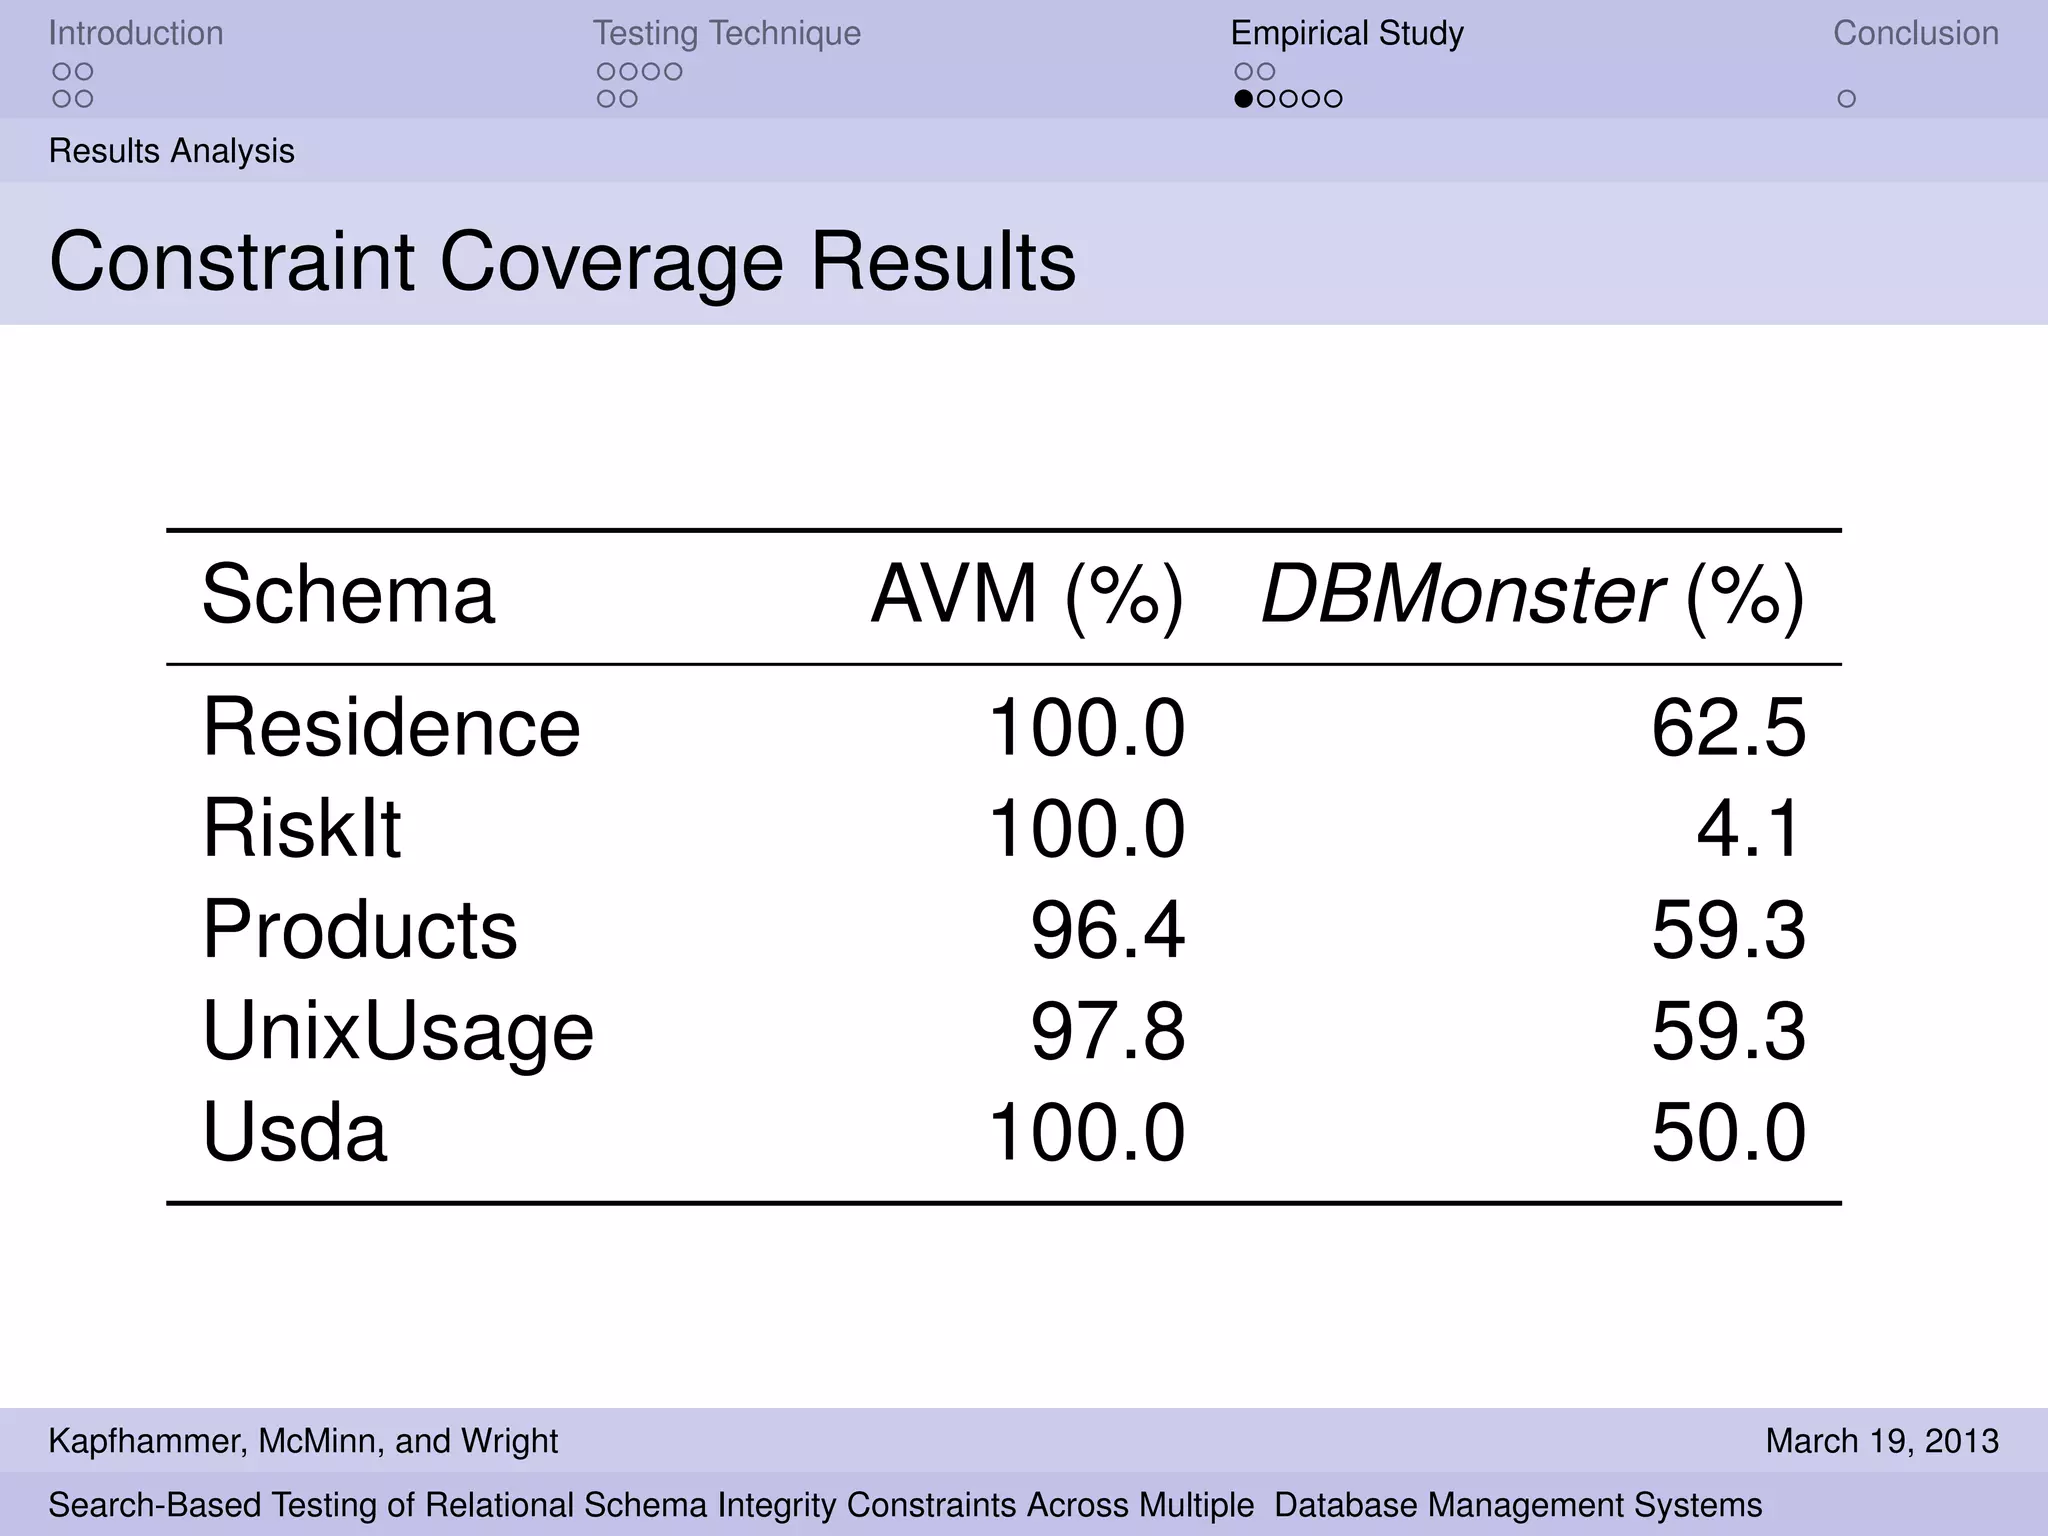Click the Products schema row name
Screen dimensions: 2048x1536
click(x=360, y=930)
